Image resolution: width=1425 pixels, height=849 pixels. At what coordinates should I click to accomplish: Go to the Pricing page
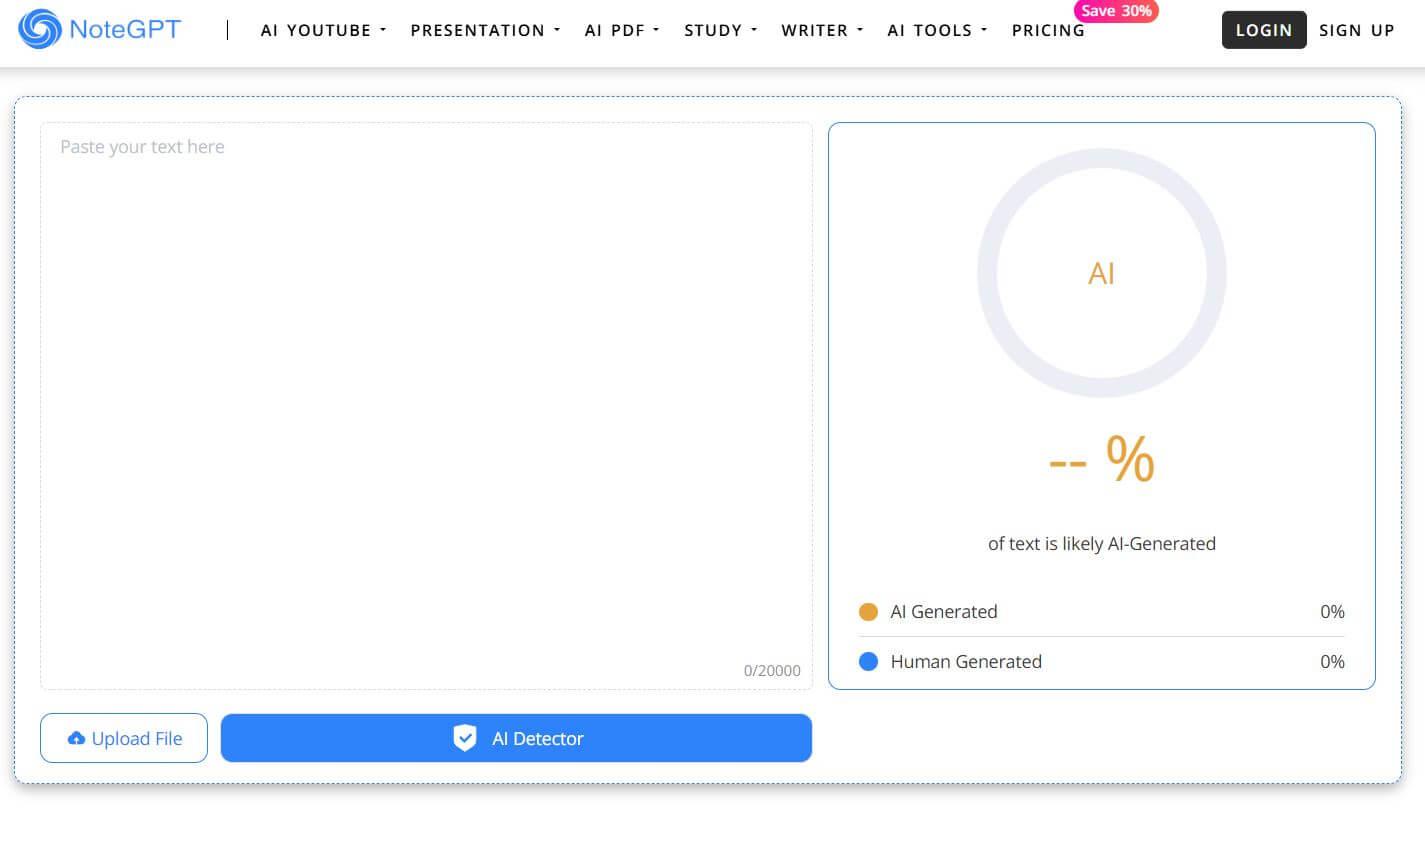click(x=1048, y=31)
